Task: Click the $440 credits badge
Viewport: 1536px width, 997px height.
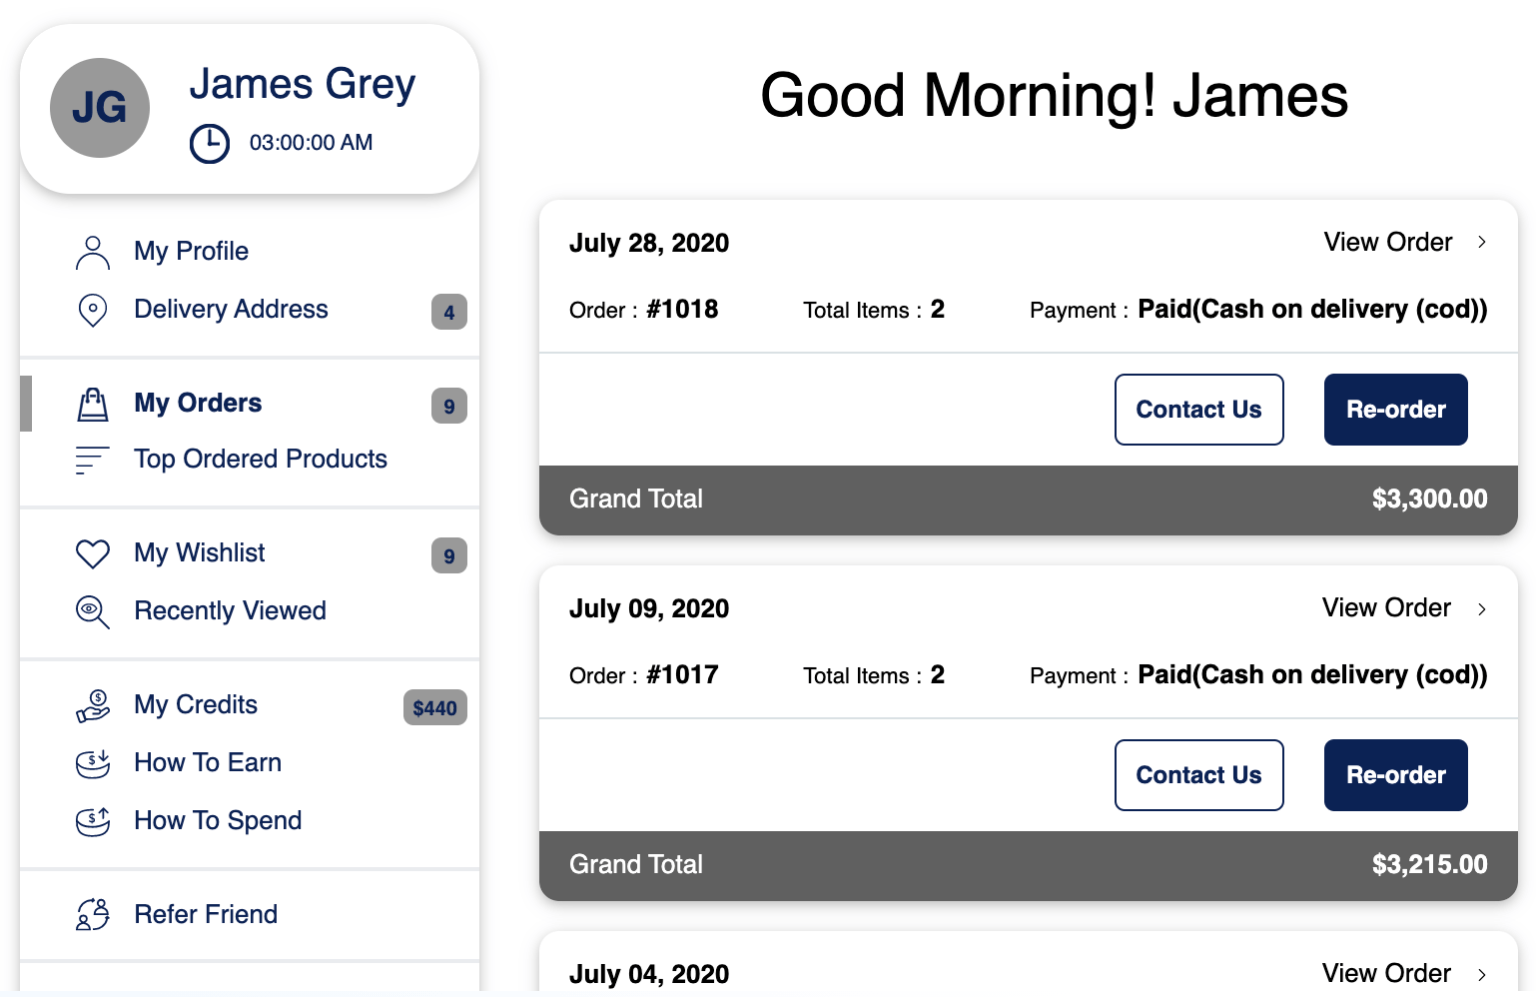Action: pyautogui.click(x=435, y=708)
